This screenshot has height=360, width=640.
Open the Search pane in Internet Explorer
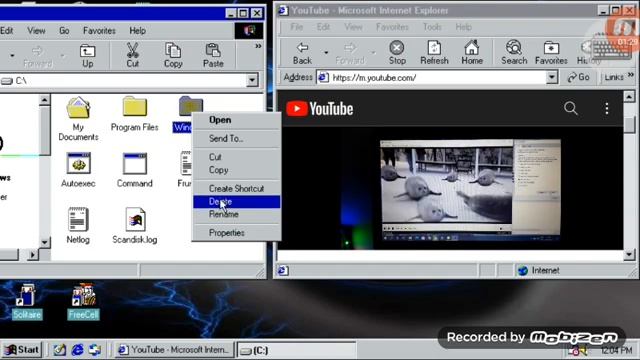[x=514, y=53]
